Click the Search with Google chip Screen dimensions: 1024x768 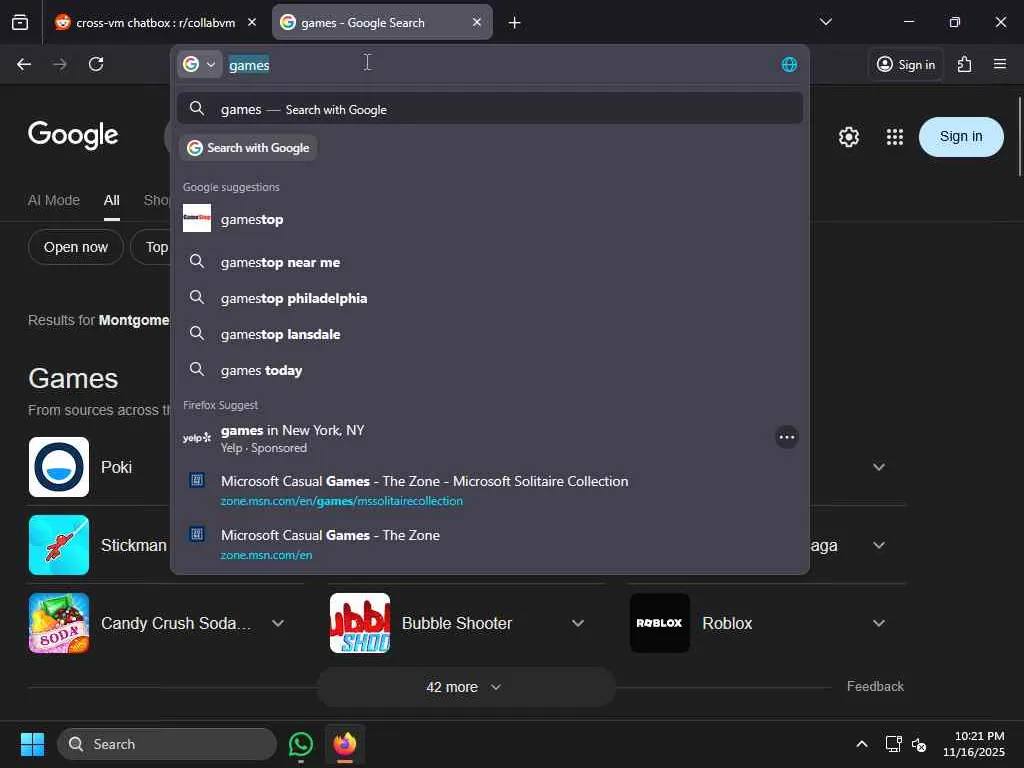[248, 148]
